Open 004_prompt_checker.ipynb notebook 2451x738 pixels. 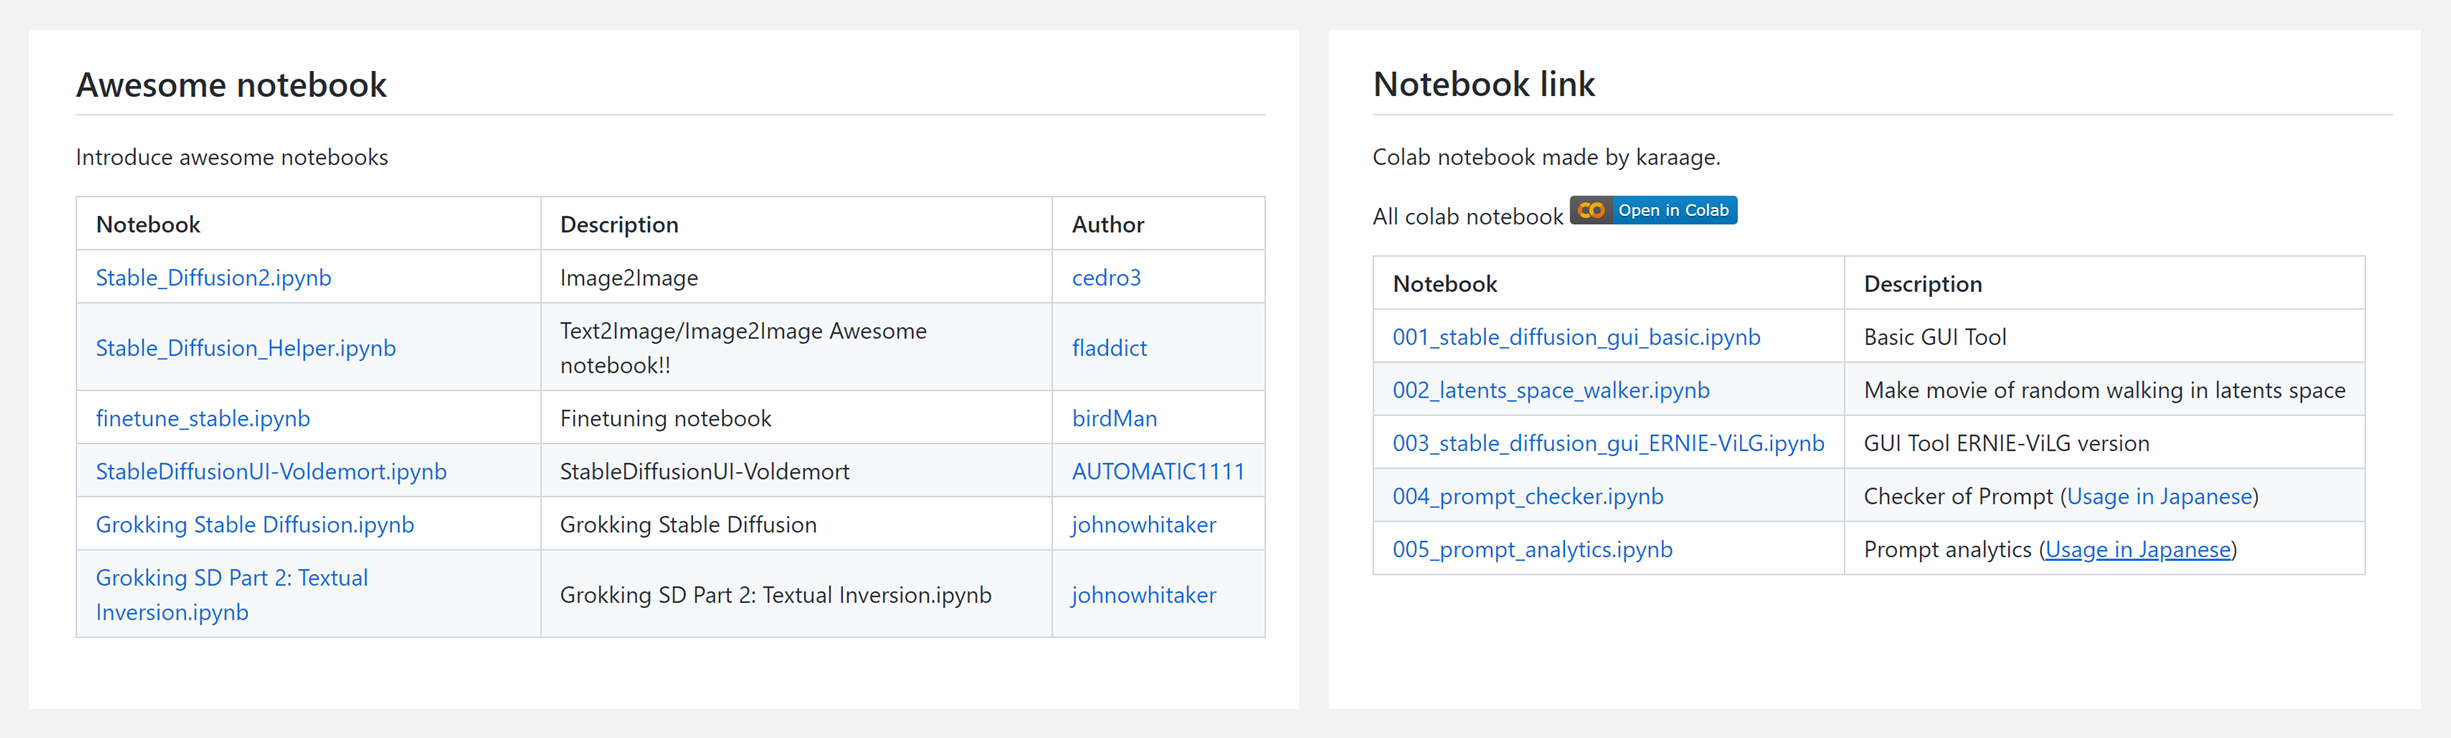click(1528, 496)
